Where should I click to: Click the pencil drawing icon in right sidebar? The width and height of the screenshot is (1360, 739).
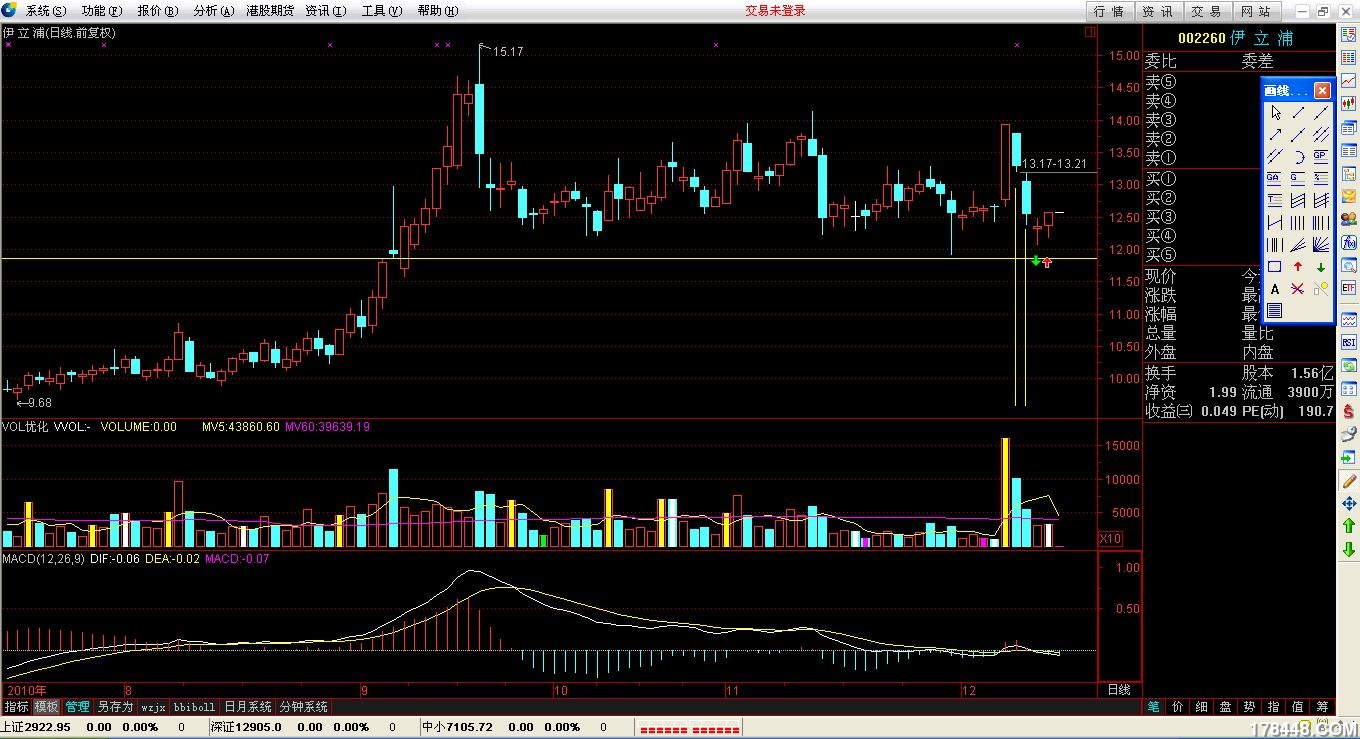[x=1348, y=481]
